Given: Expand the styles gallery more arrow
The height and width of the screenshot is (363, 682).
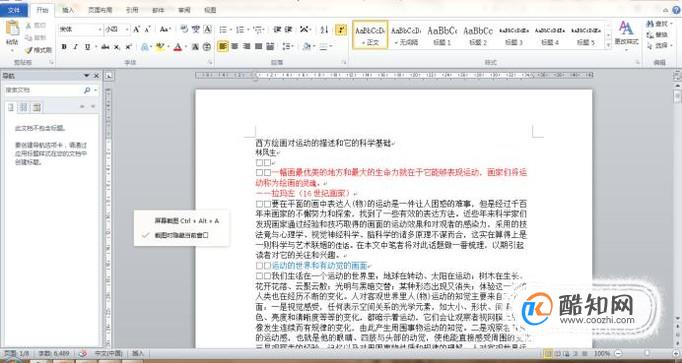Looking at the screenshot, I should pos(608,45).
